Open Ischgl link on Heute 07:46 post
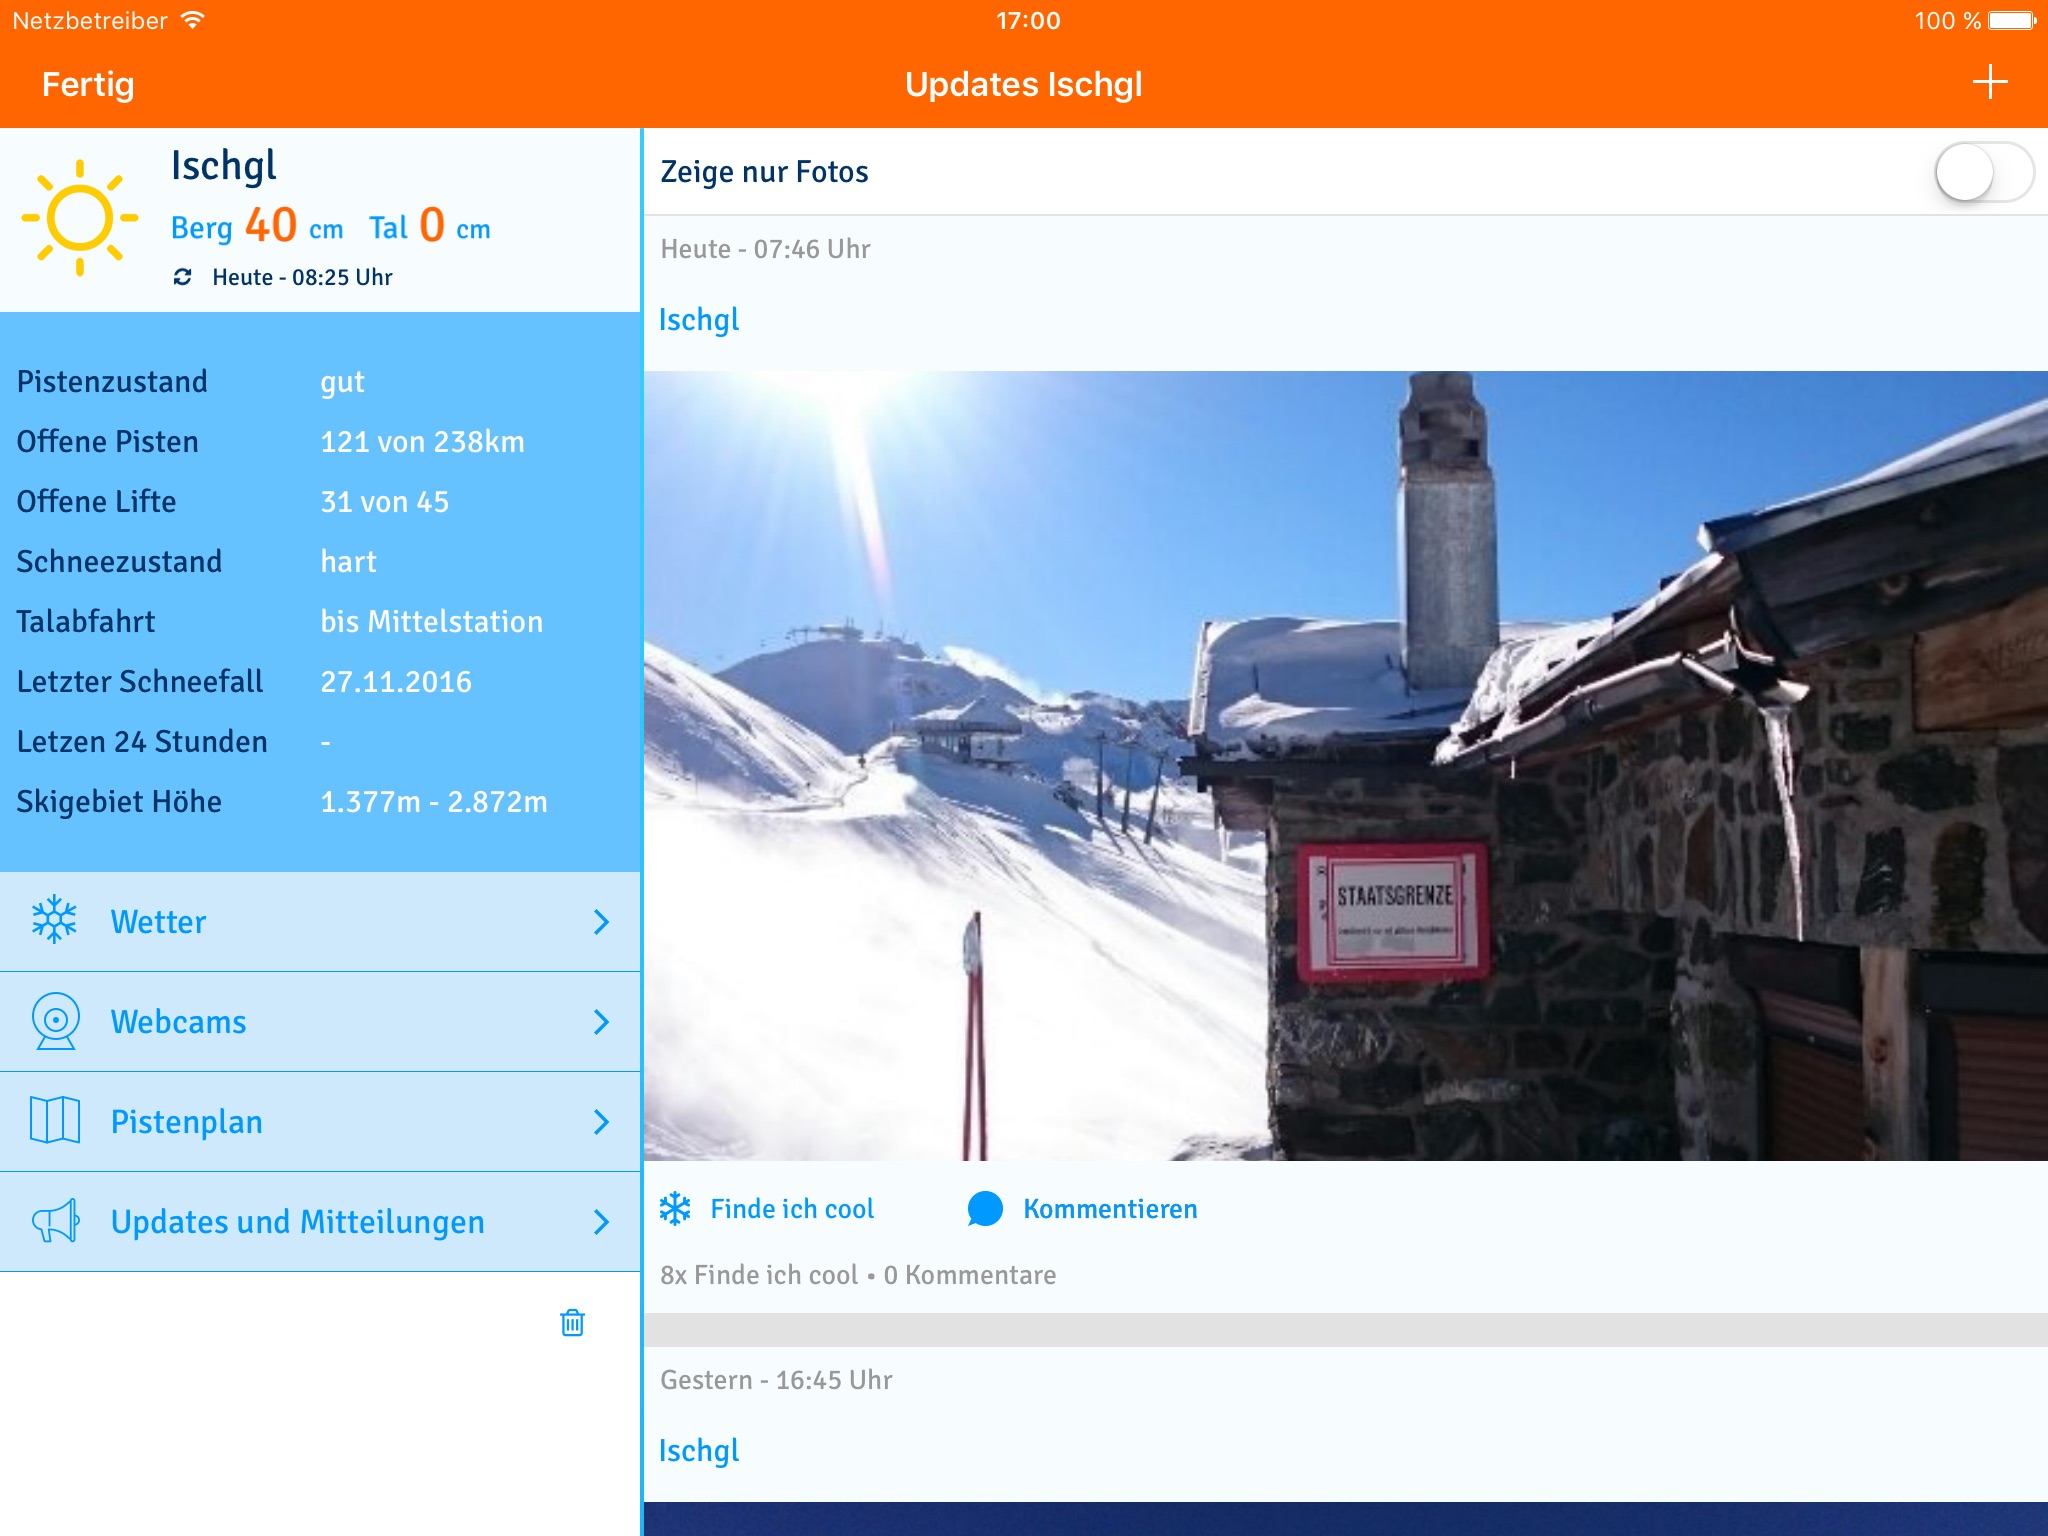This screenshot has width=2048, height=1536. coord(699,320)
